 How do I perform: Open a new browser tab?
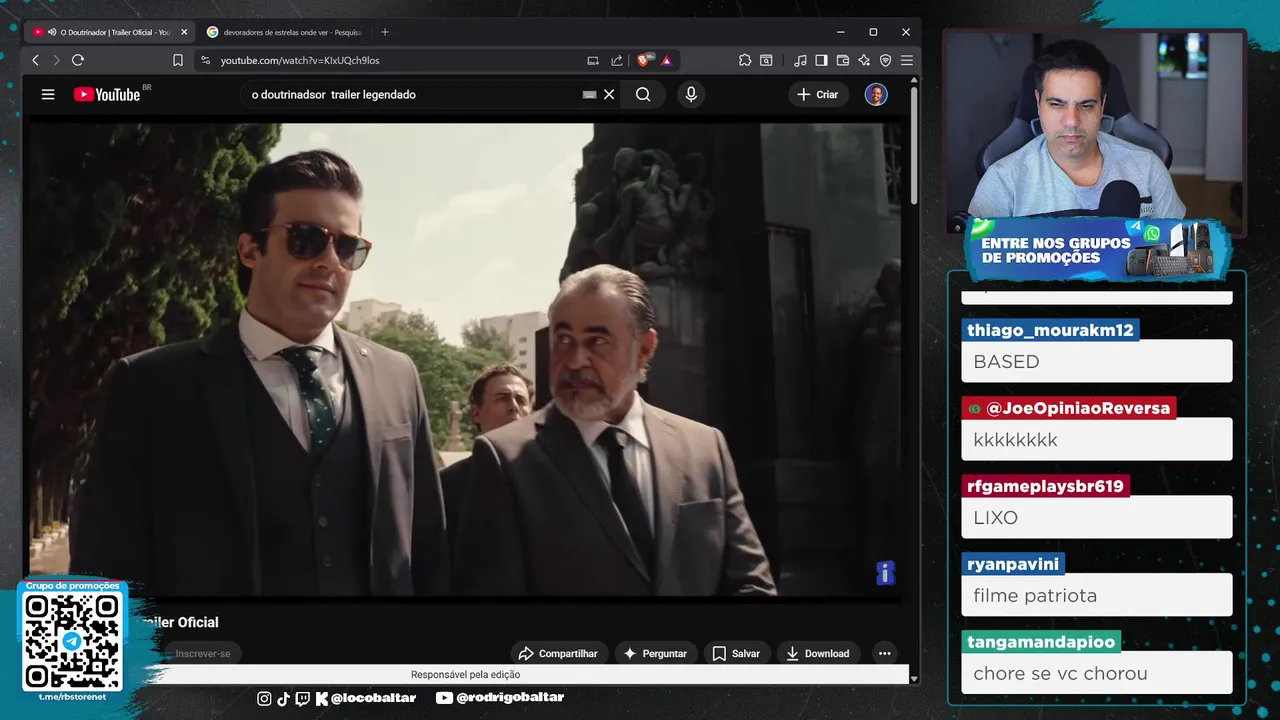click(x=384, y=32)
